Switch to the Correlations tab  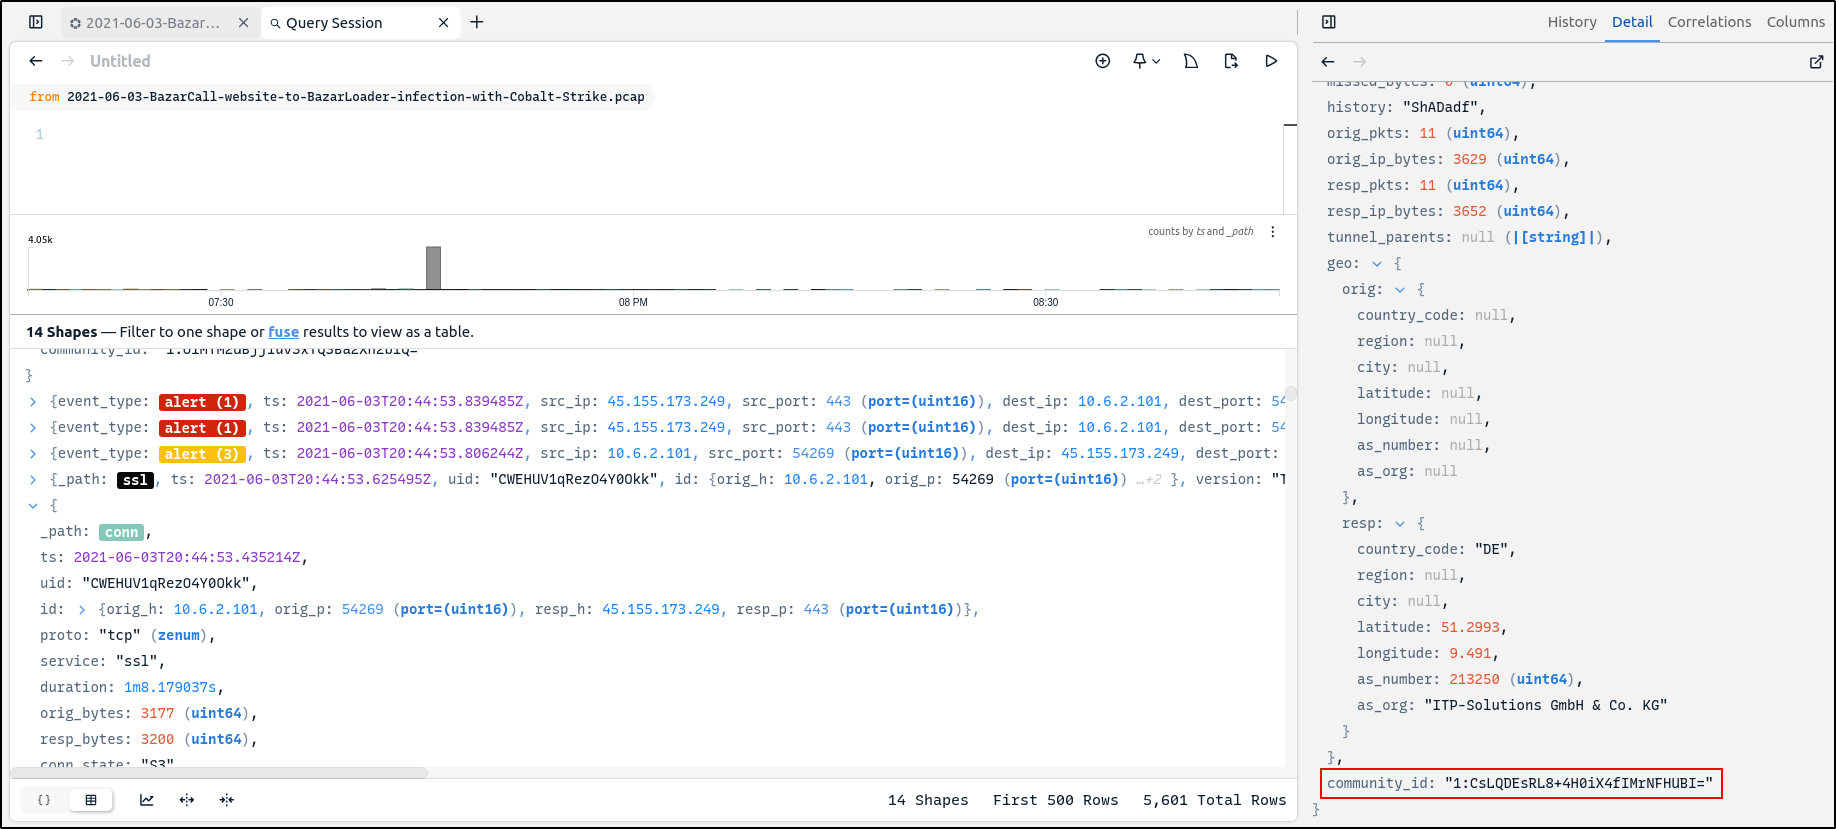(x=1709, y=22)
